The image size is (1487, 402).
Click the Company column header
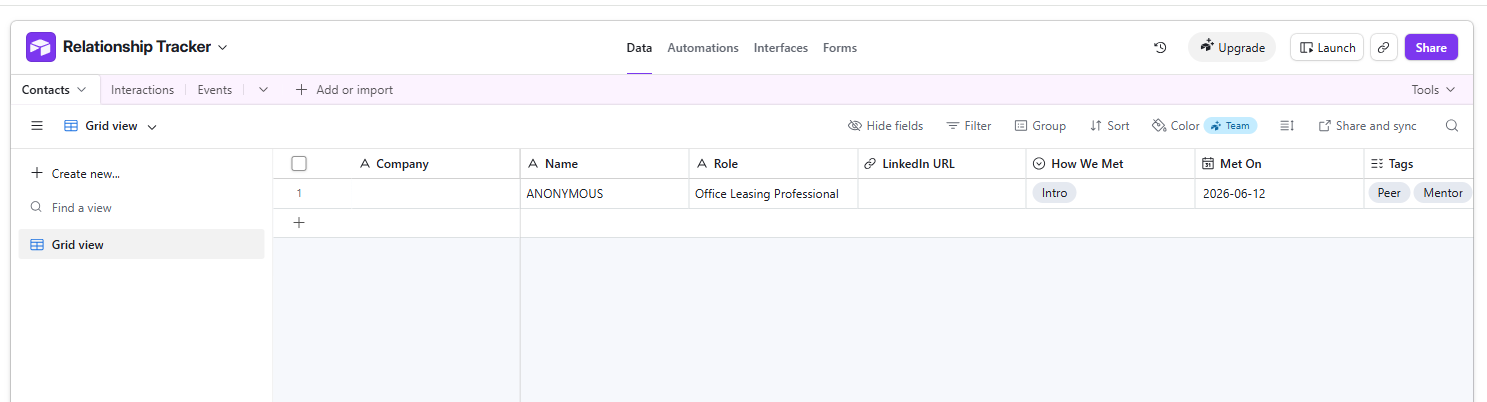(396, 164)
